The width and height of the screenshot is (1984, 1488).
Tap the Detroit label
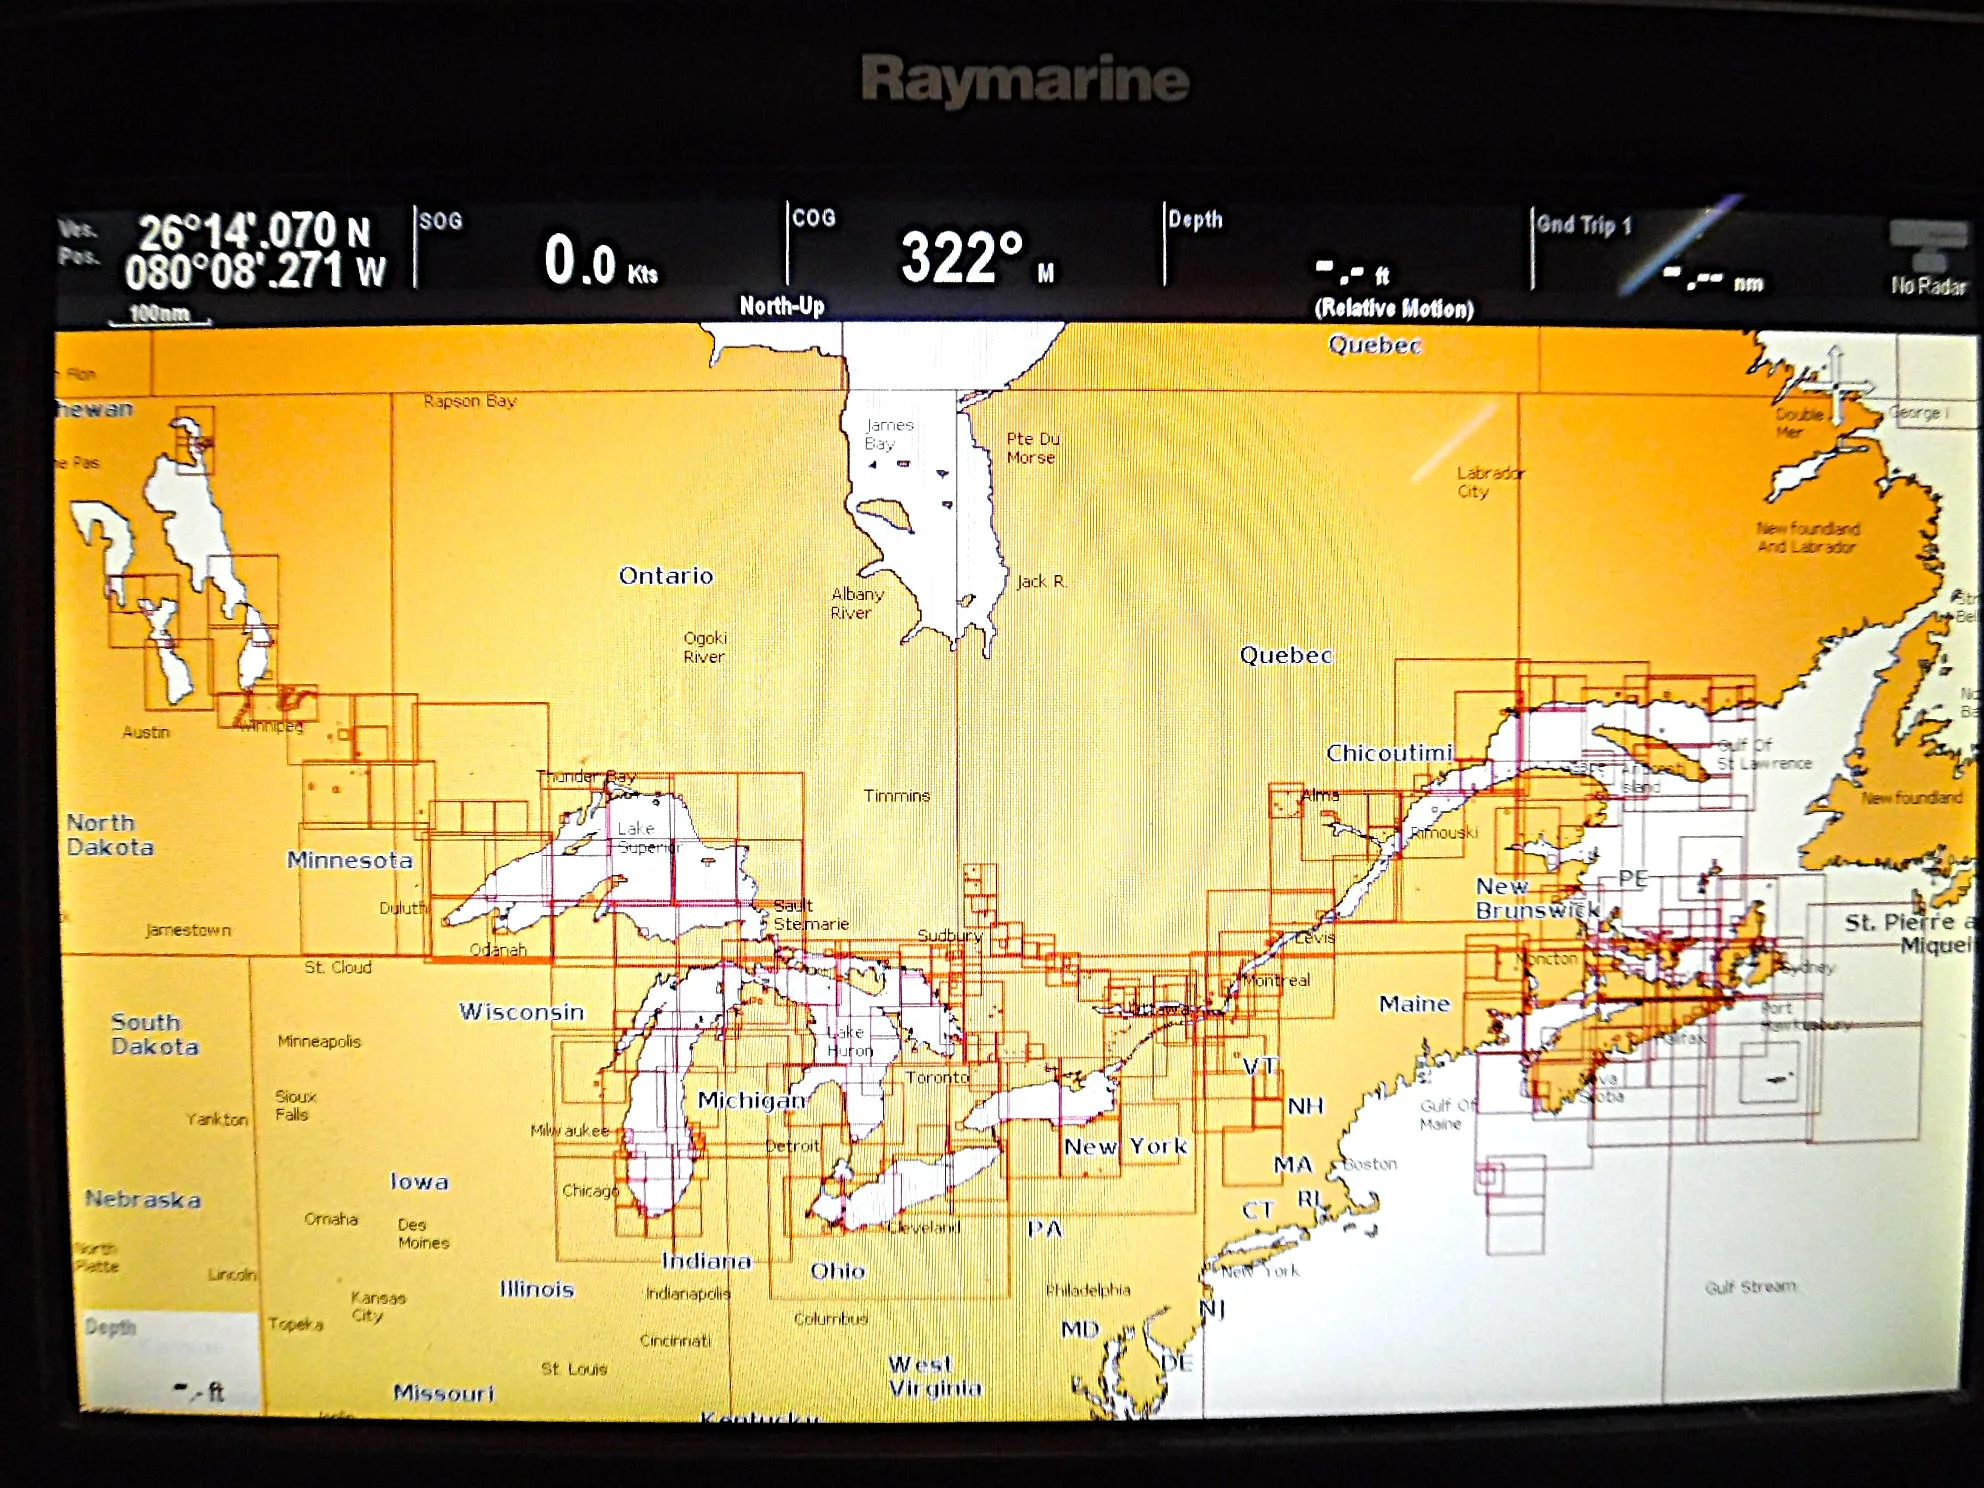tap(792, 1146)
